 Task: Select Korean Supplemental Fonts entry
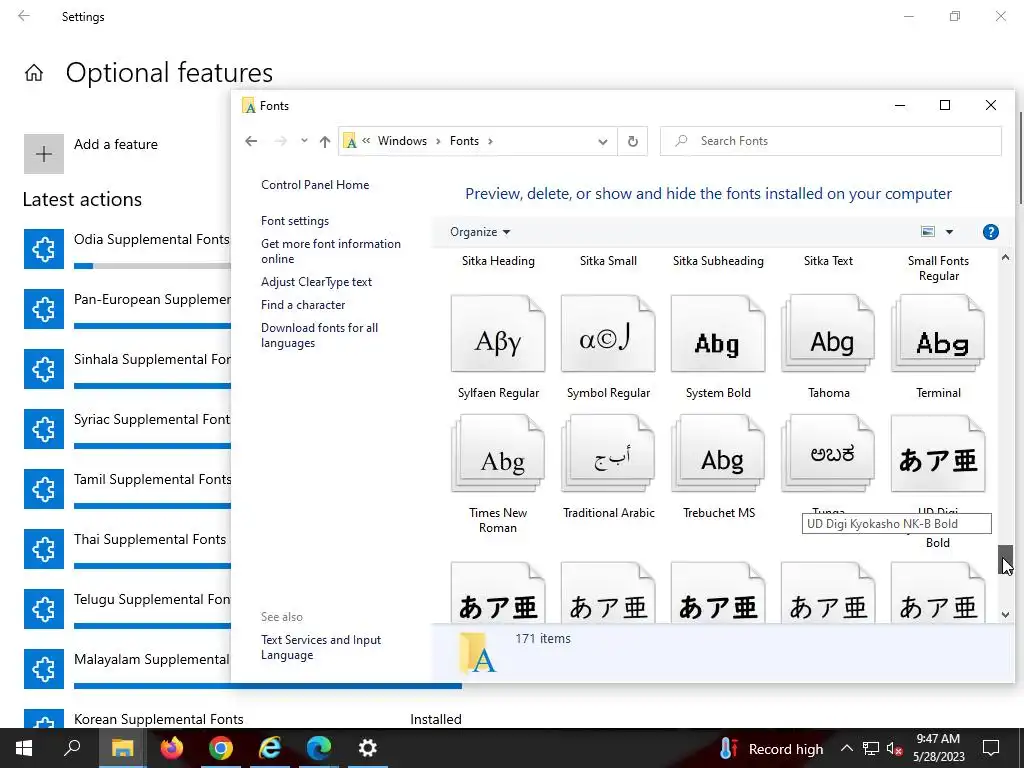(x=242, y=719)
